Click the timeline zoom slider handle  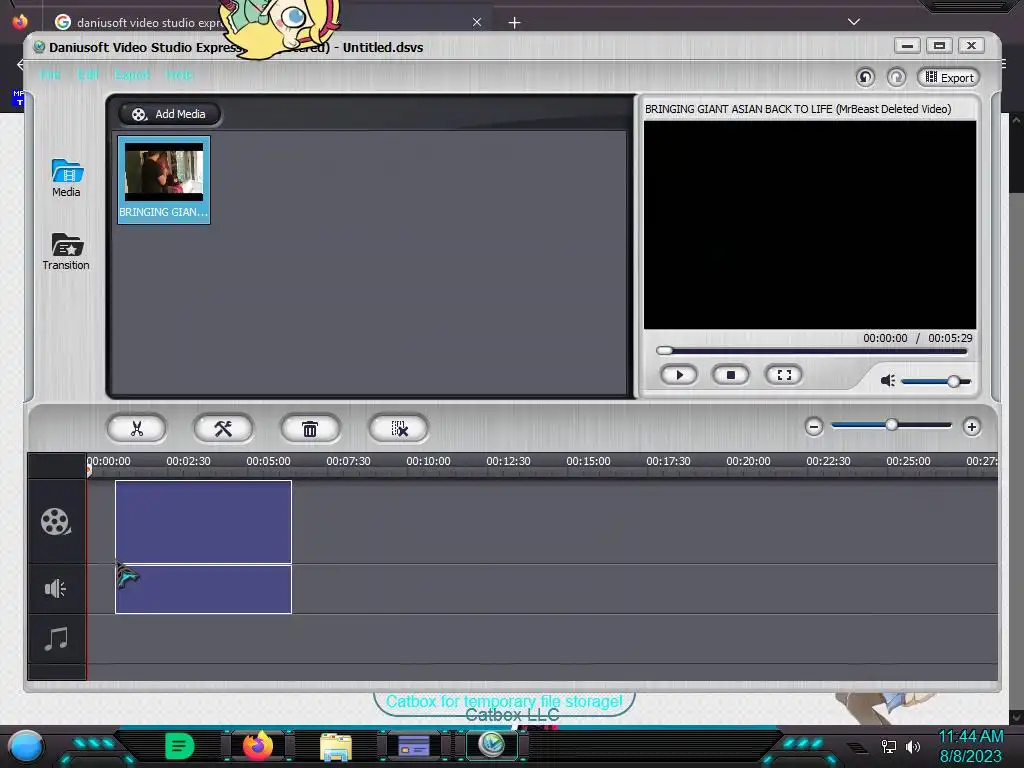point(891,425)
